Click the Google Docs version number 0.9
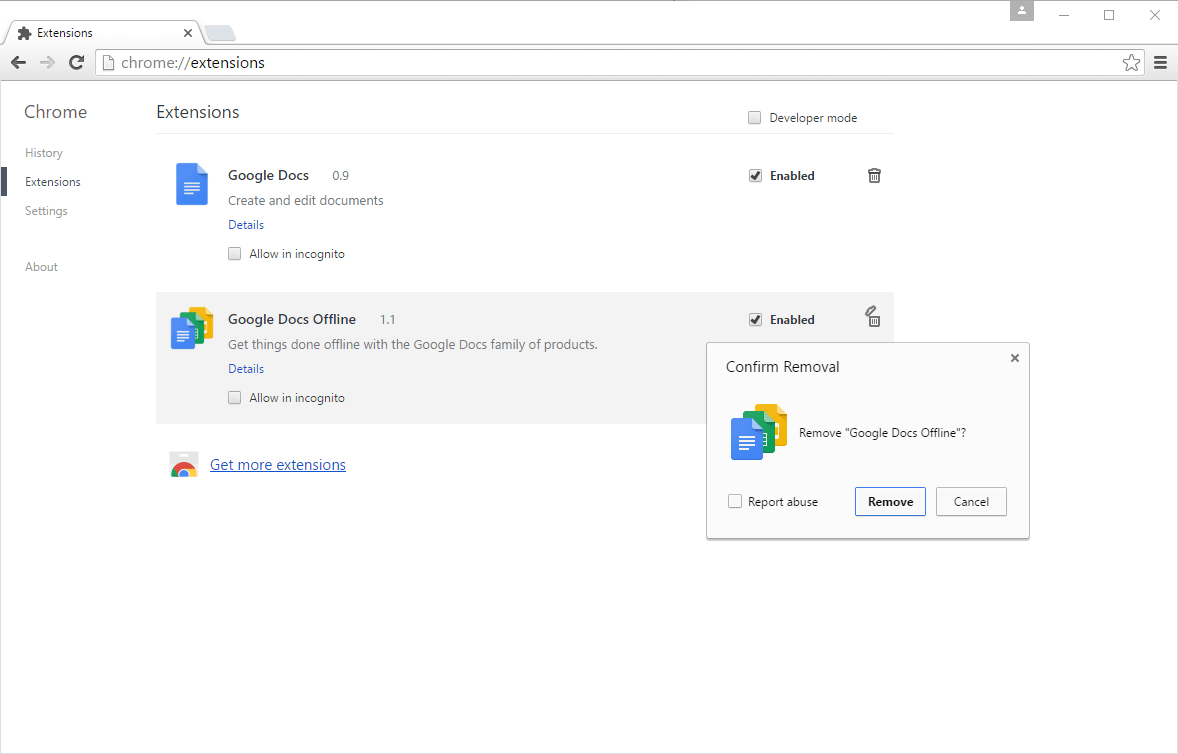This screenshot has height=754, width=1178. (340, 176)
